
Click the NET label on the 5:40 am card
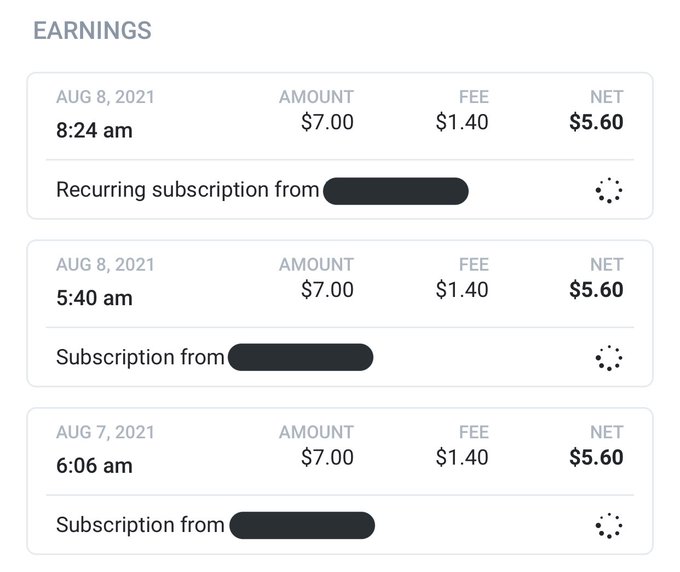click(x=607, y=265)
